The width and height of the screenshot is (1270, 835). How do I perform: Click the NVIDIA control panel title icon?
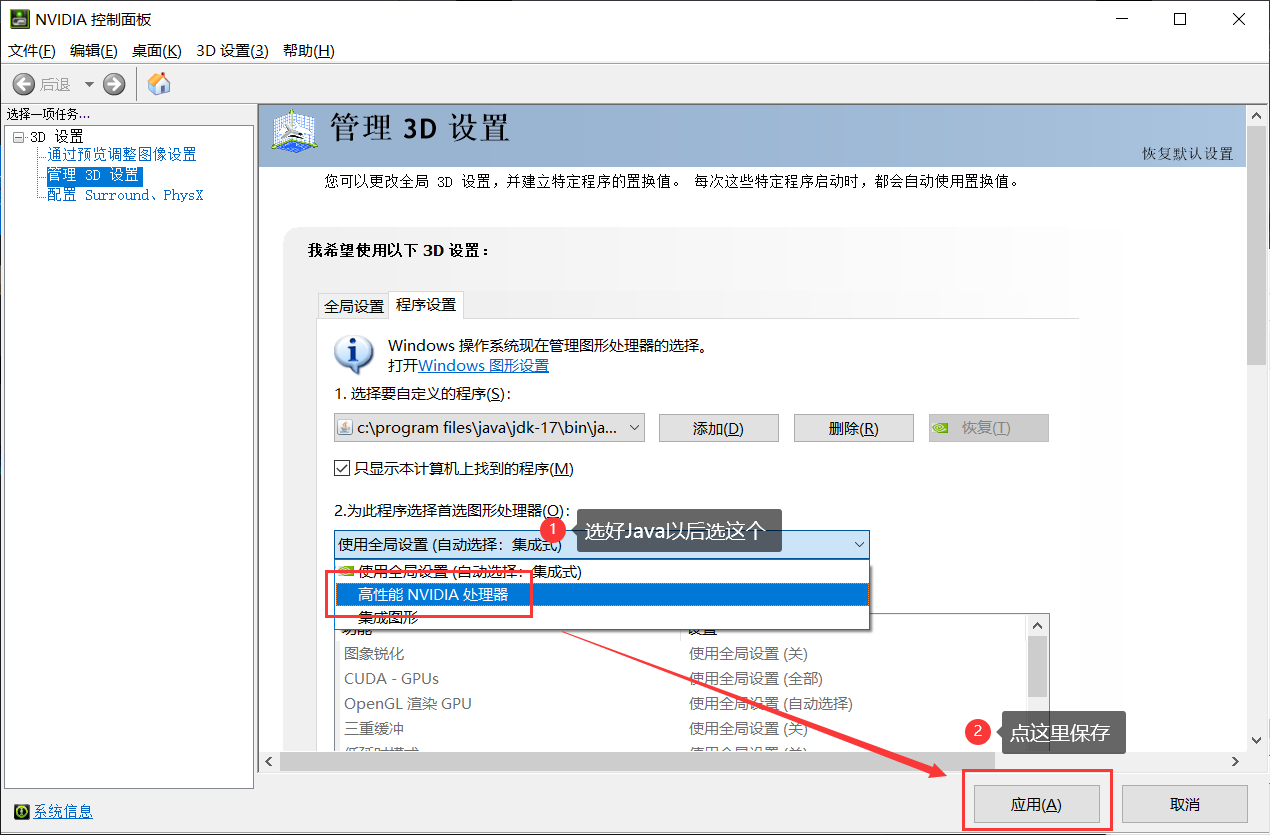pyautogui.click(x=19, y=19)
